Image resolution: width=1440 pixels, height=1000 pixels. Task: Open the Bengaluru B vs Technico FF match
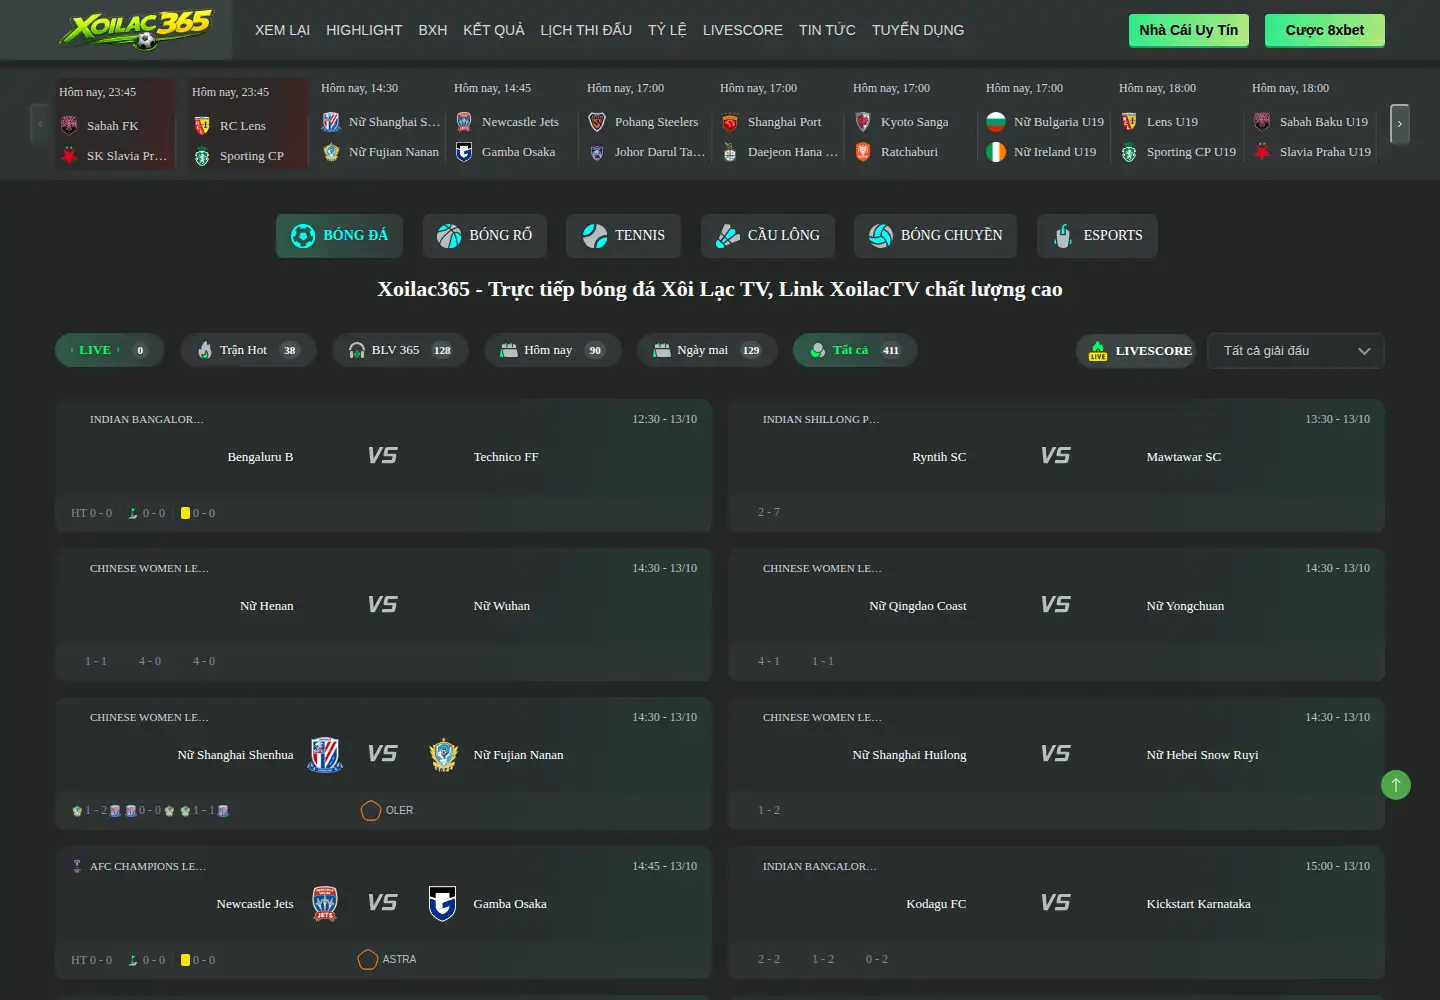tap(383, 465)
